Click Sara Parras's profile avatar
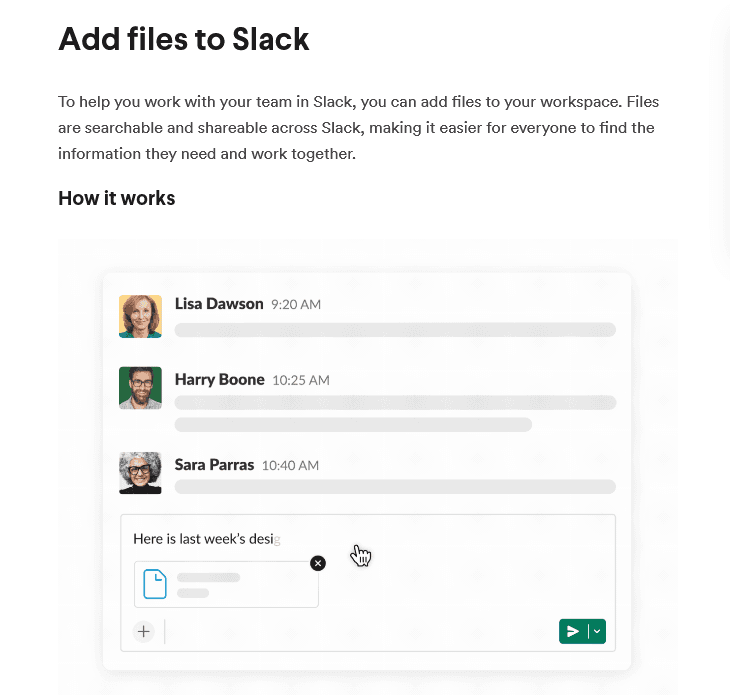This screenshot has height=695, width=730. pyautogui.click(x=140, y=473)
